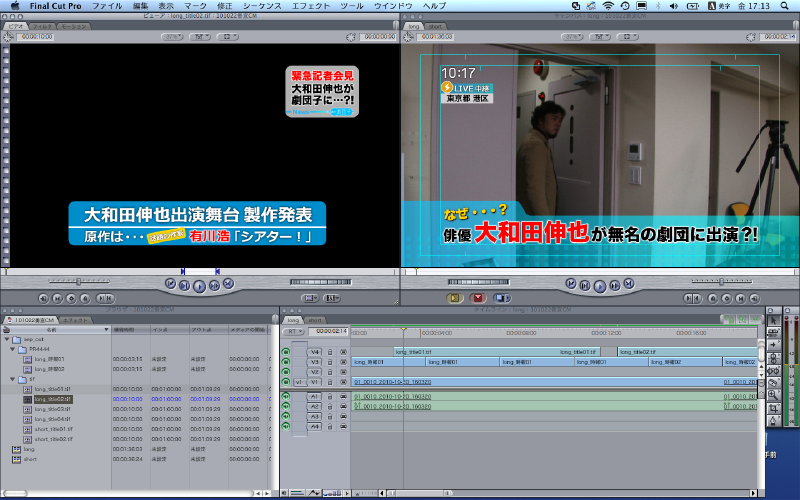Collapse the aep_out folder
This screenshot has height=500, width=800.
(7, 338)
